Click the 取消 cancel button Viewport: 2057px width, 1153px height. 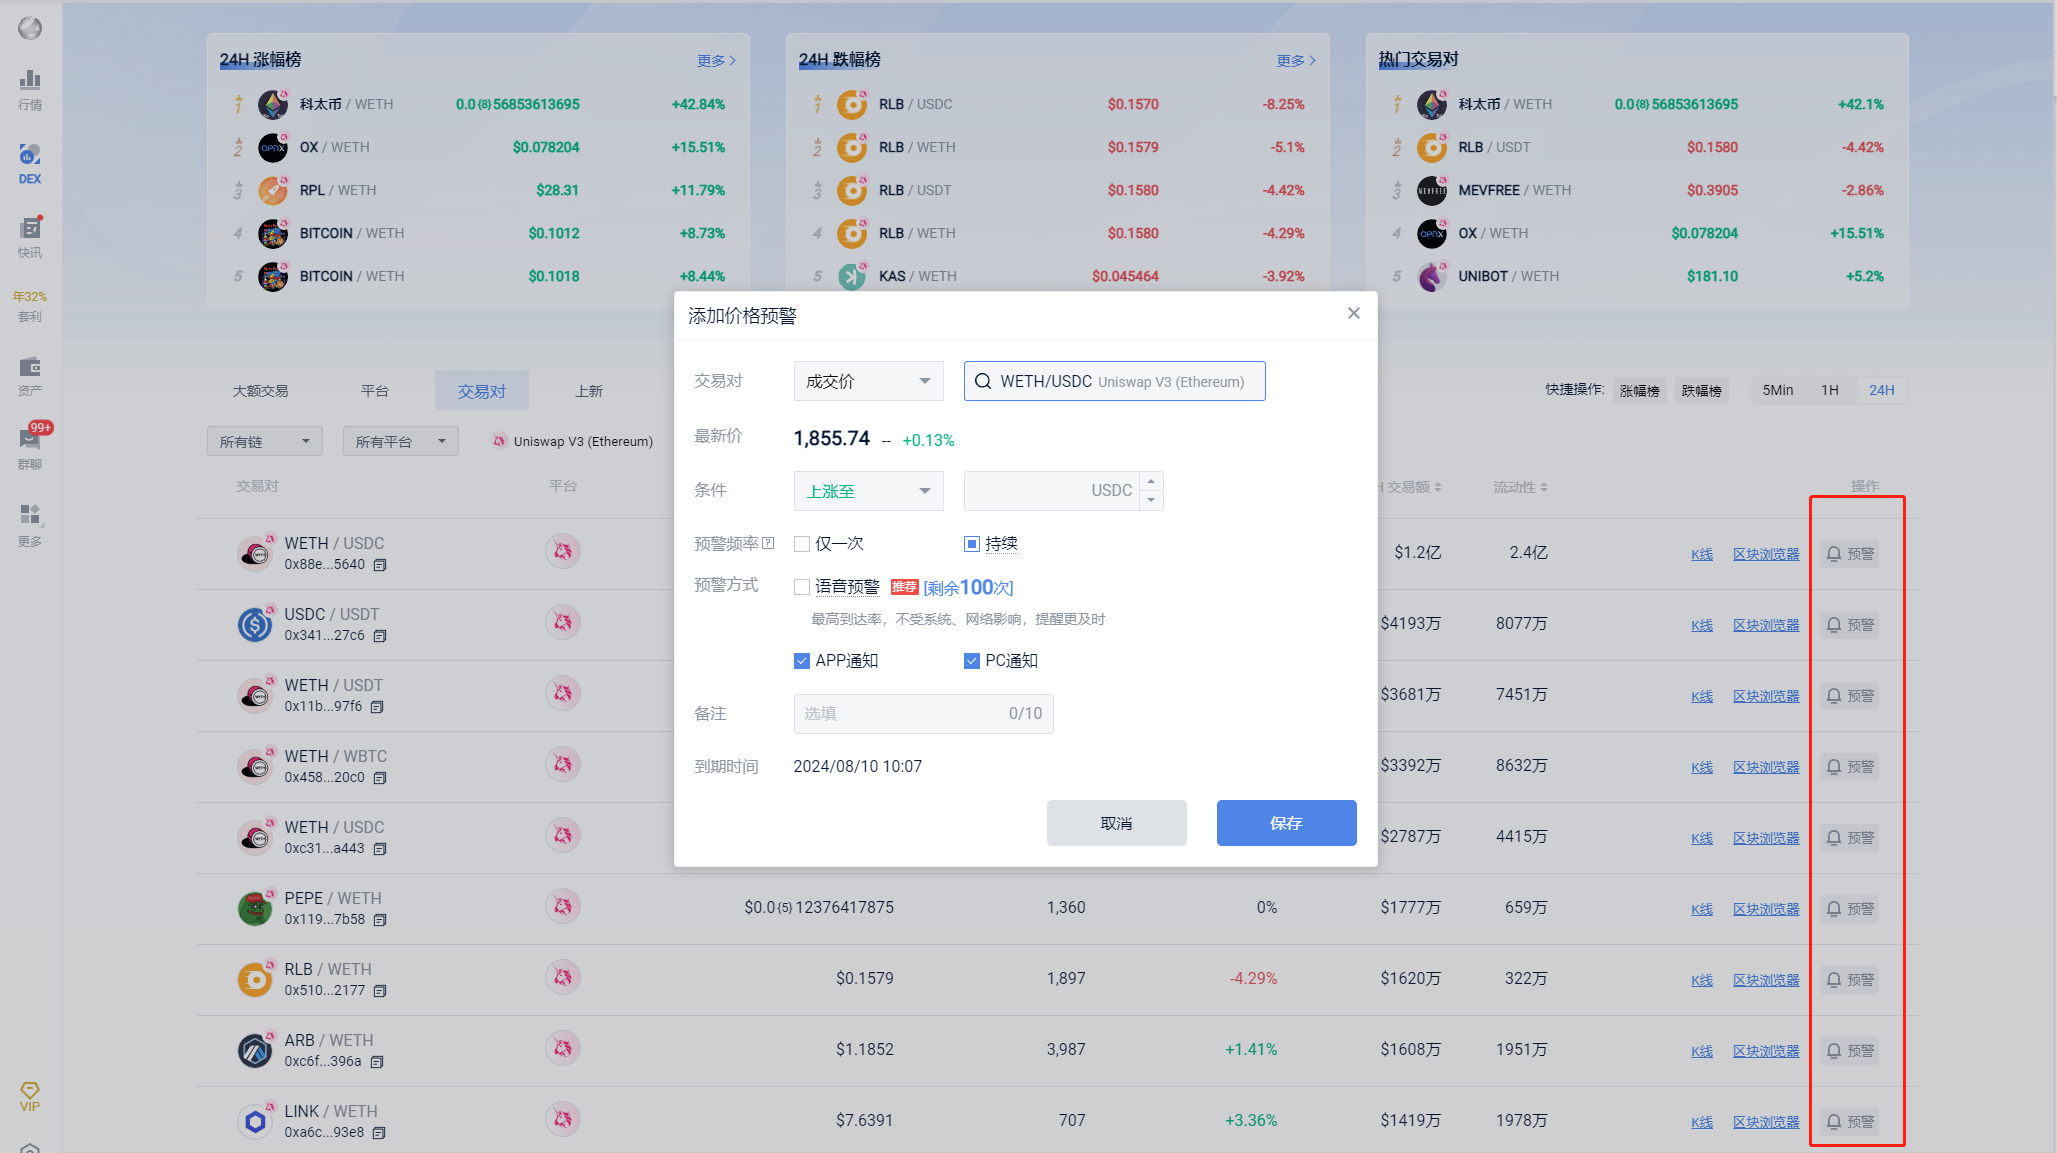[x=1116, y=823]
